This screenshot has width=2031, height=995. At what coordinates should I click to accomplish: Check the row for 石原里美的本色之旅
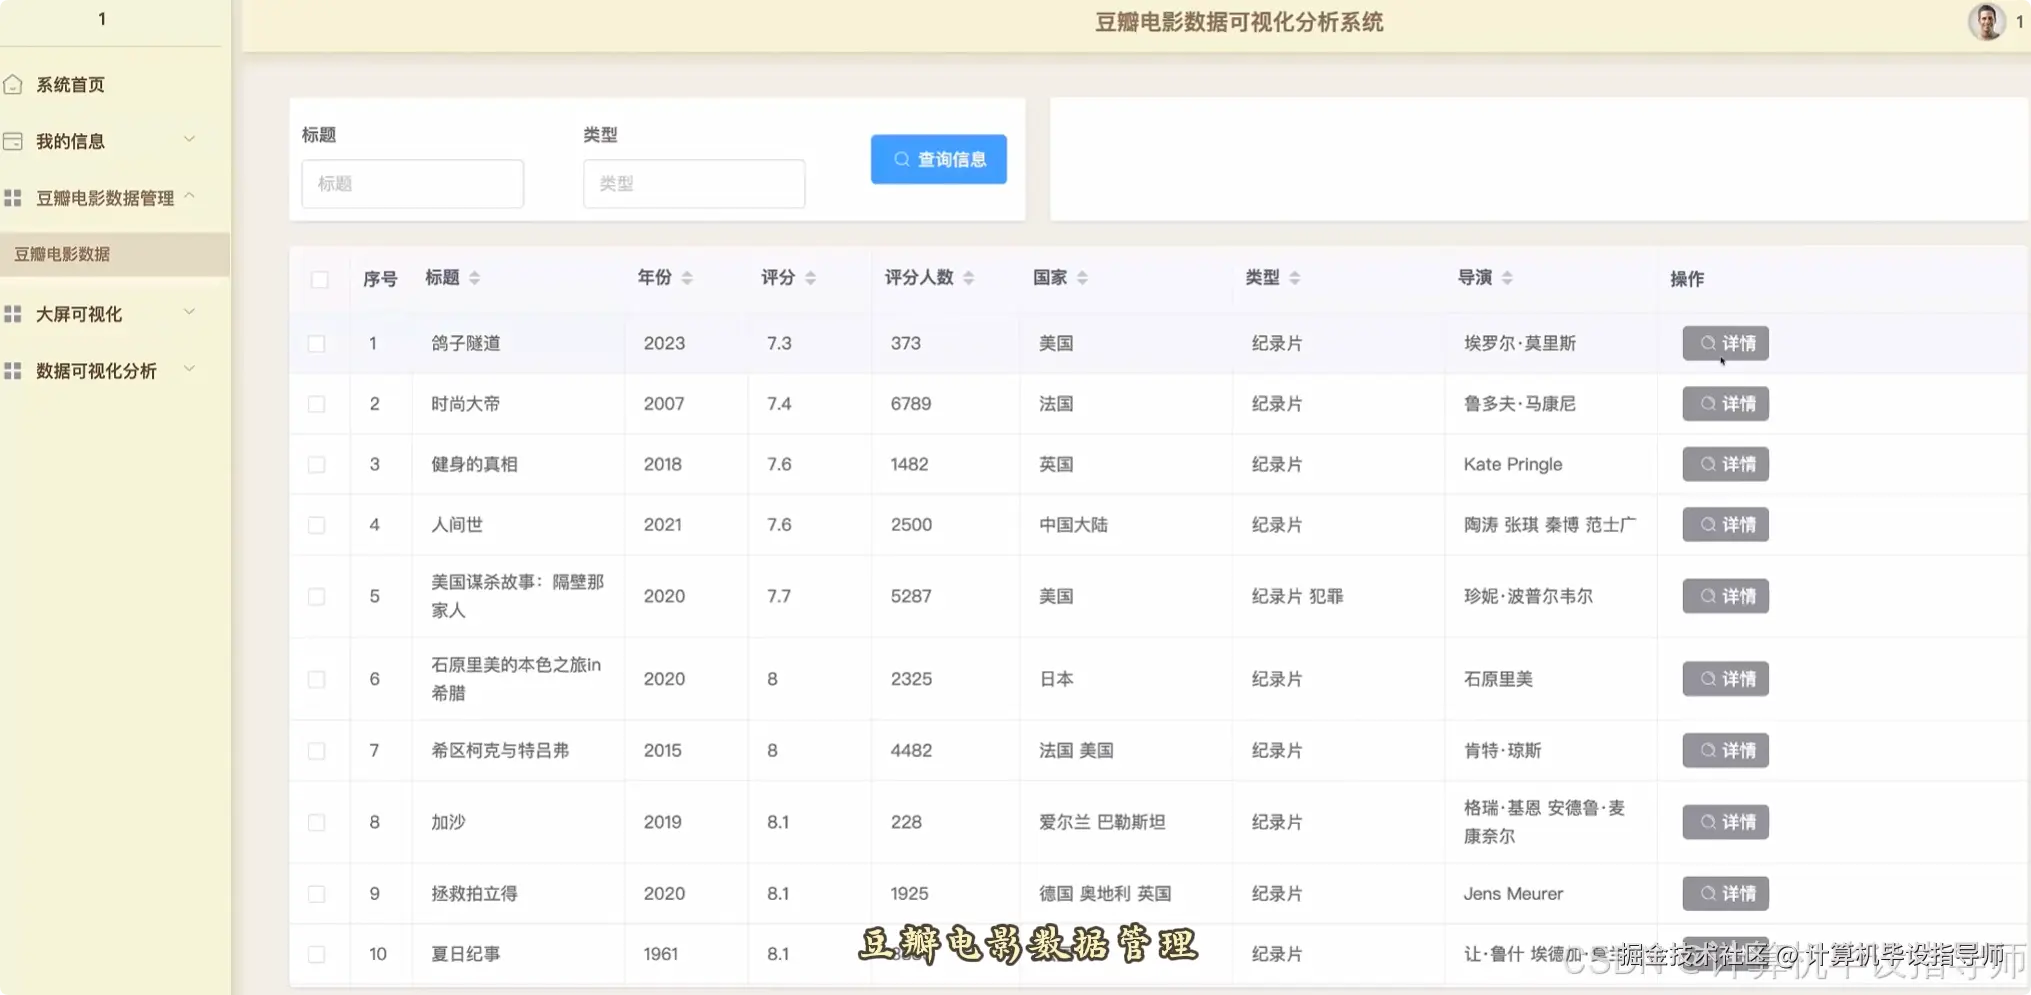click(x=316, y=680)
